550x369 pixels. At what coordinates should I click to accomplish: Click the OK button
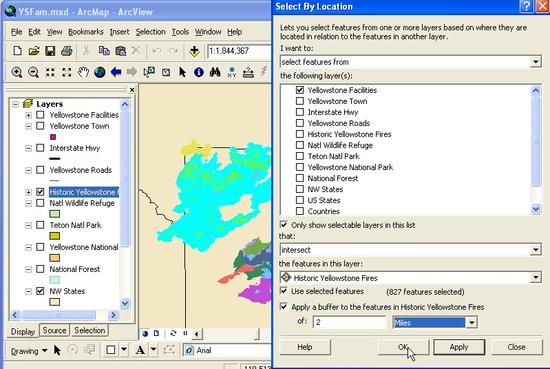403,347
